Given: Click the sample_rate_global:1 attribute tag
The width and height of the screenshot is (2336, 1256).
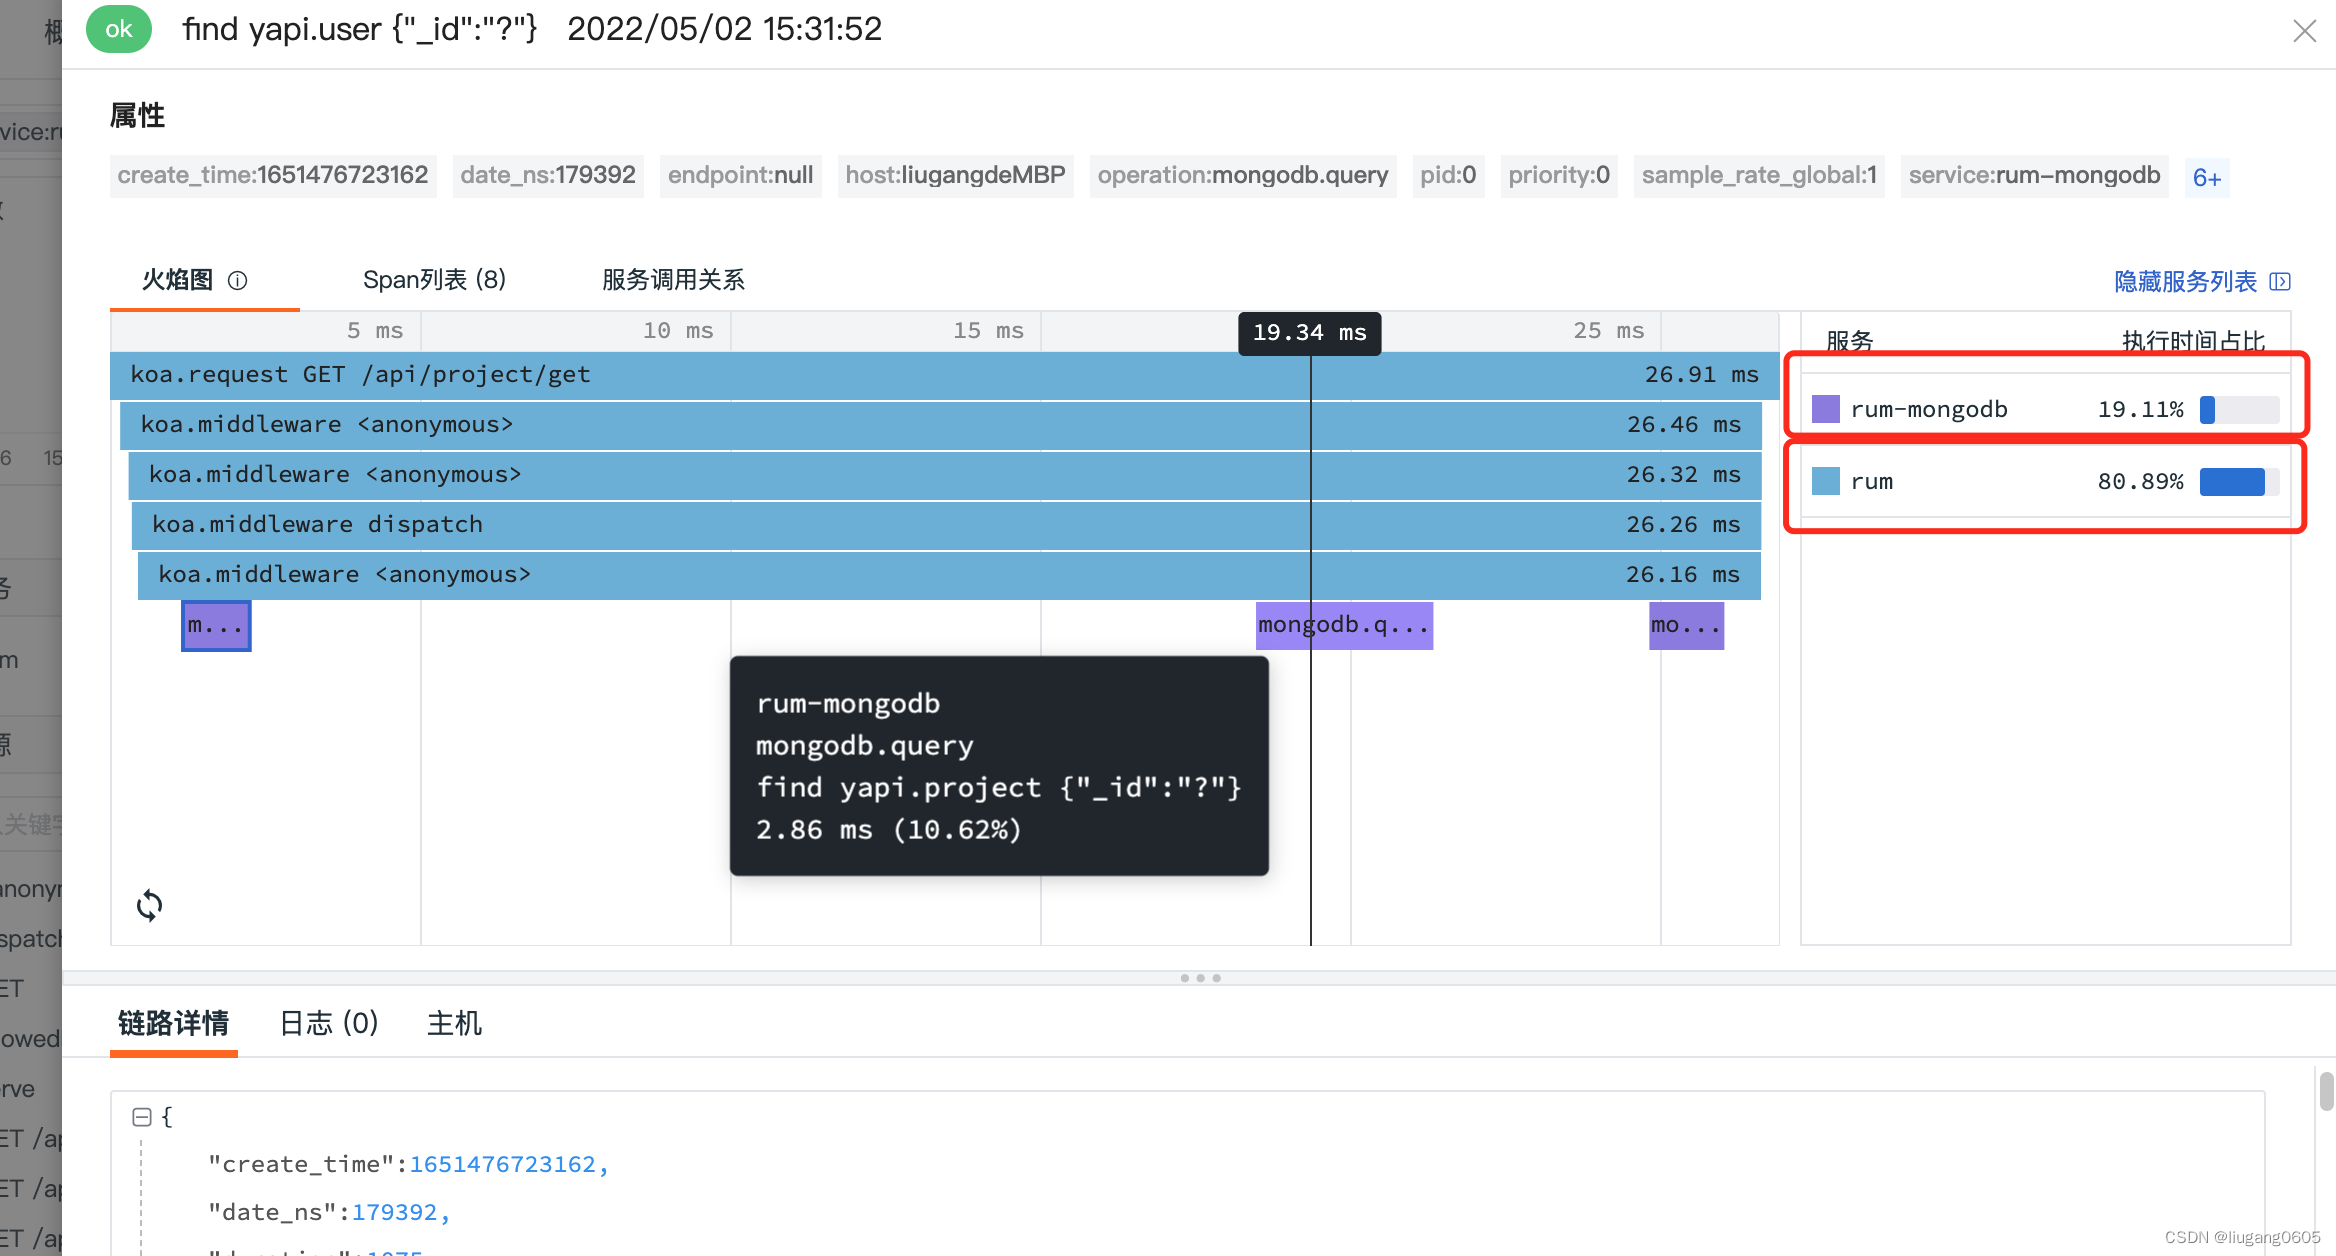Looking at the screenshot, I should click(1759, 176).
